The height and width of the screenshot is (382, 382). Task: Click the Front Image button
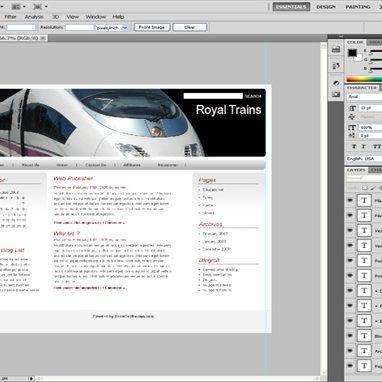click(x=152, y=27)
